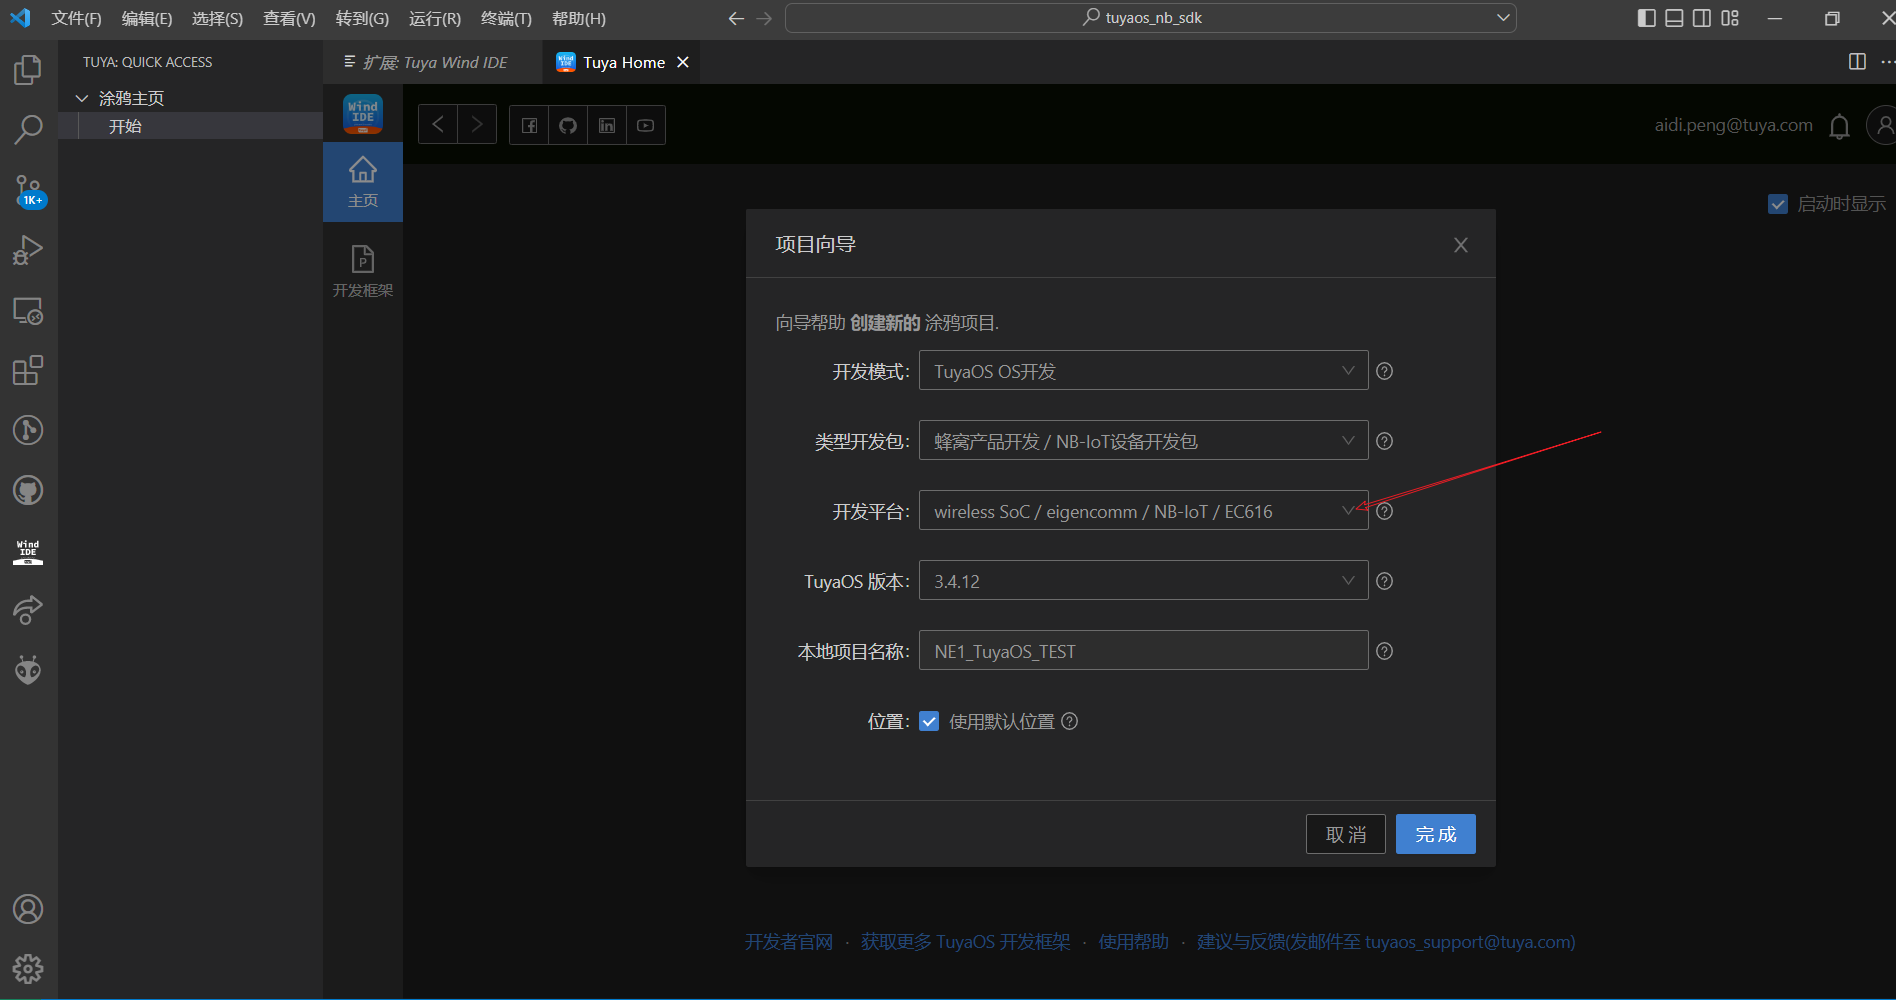Close the Tuya Home tab
The image size is (1896, 1000).
[x=683, y=62]
